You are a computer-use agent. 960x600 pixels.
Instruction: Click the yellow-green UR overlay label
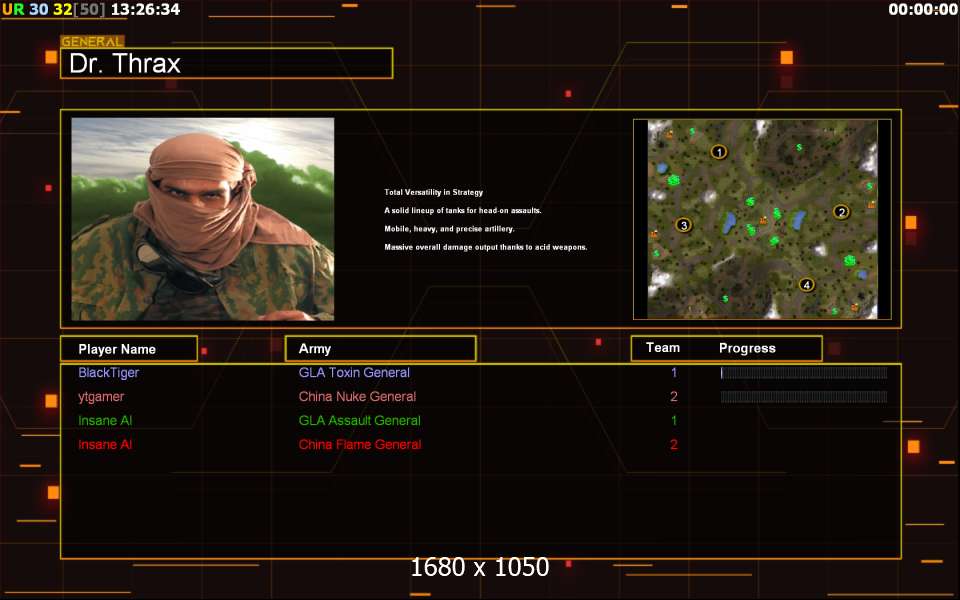click(13, 10)
